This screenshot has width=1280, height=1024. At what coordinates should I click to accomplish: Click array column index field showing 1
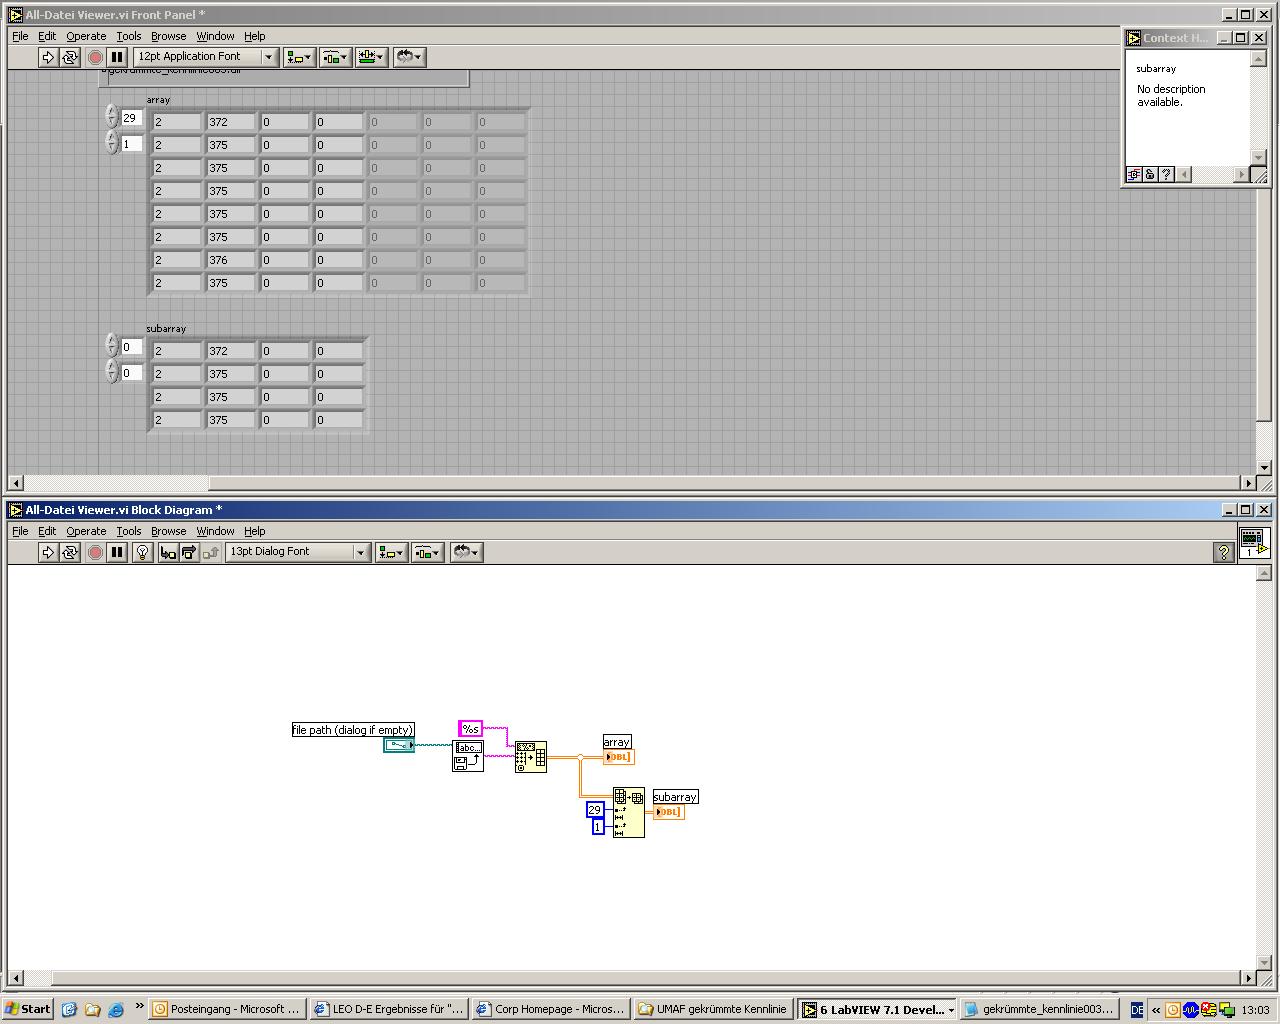coord(131,144)
